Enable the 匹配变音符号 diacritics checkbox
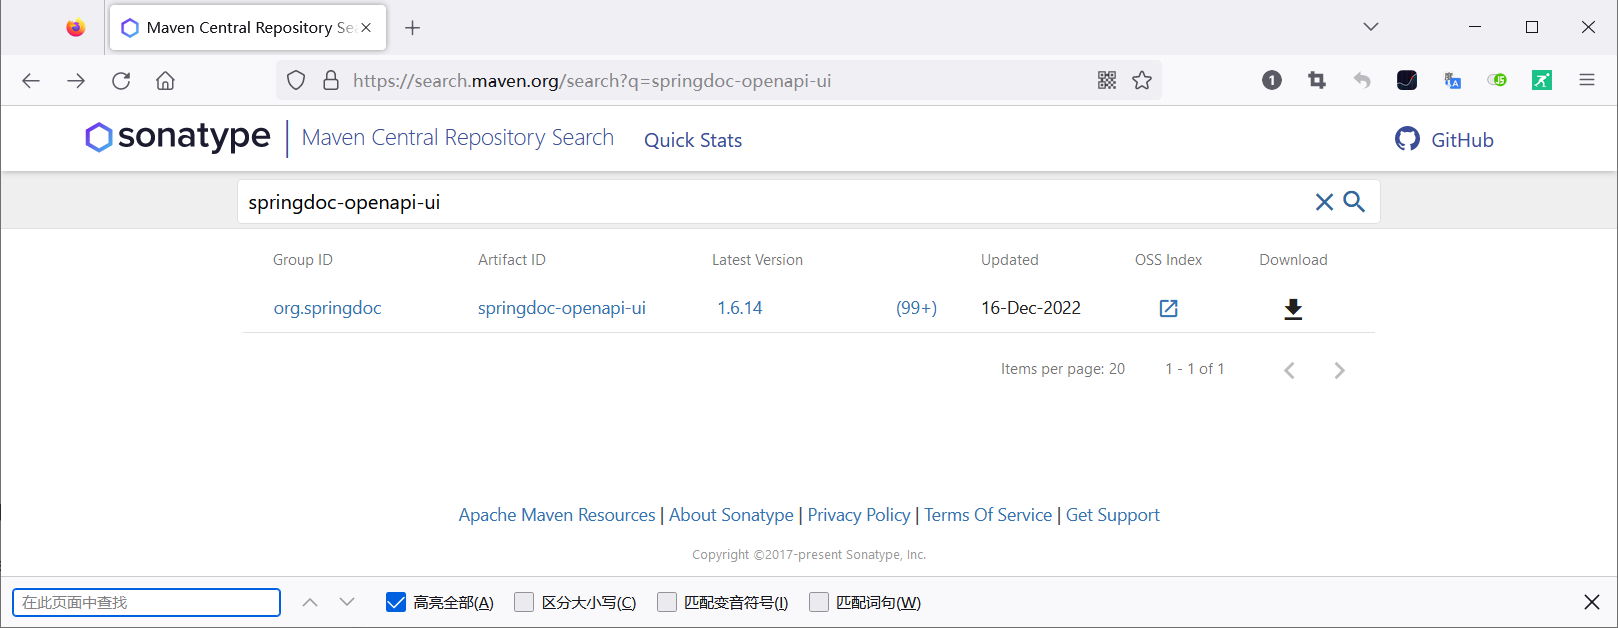 667,602
